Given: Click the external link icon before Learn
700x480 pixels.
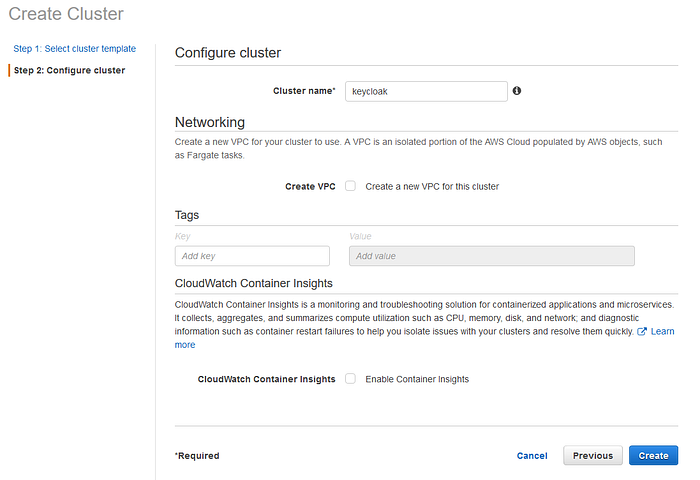Looking at the screenshot, I should (642, 331).
